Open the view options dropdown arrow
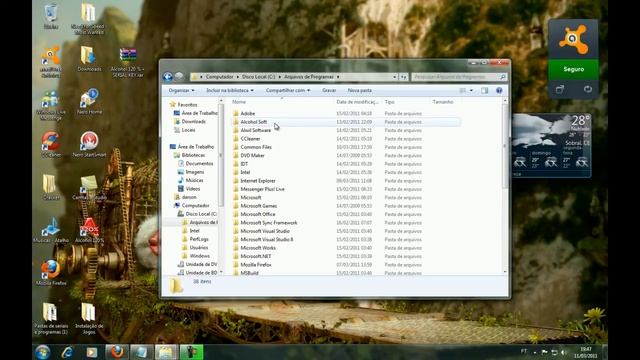The width and height of the screenshot is (640, 360). [x=471, y=90]
